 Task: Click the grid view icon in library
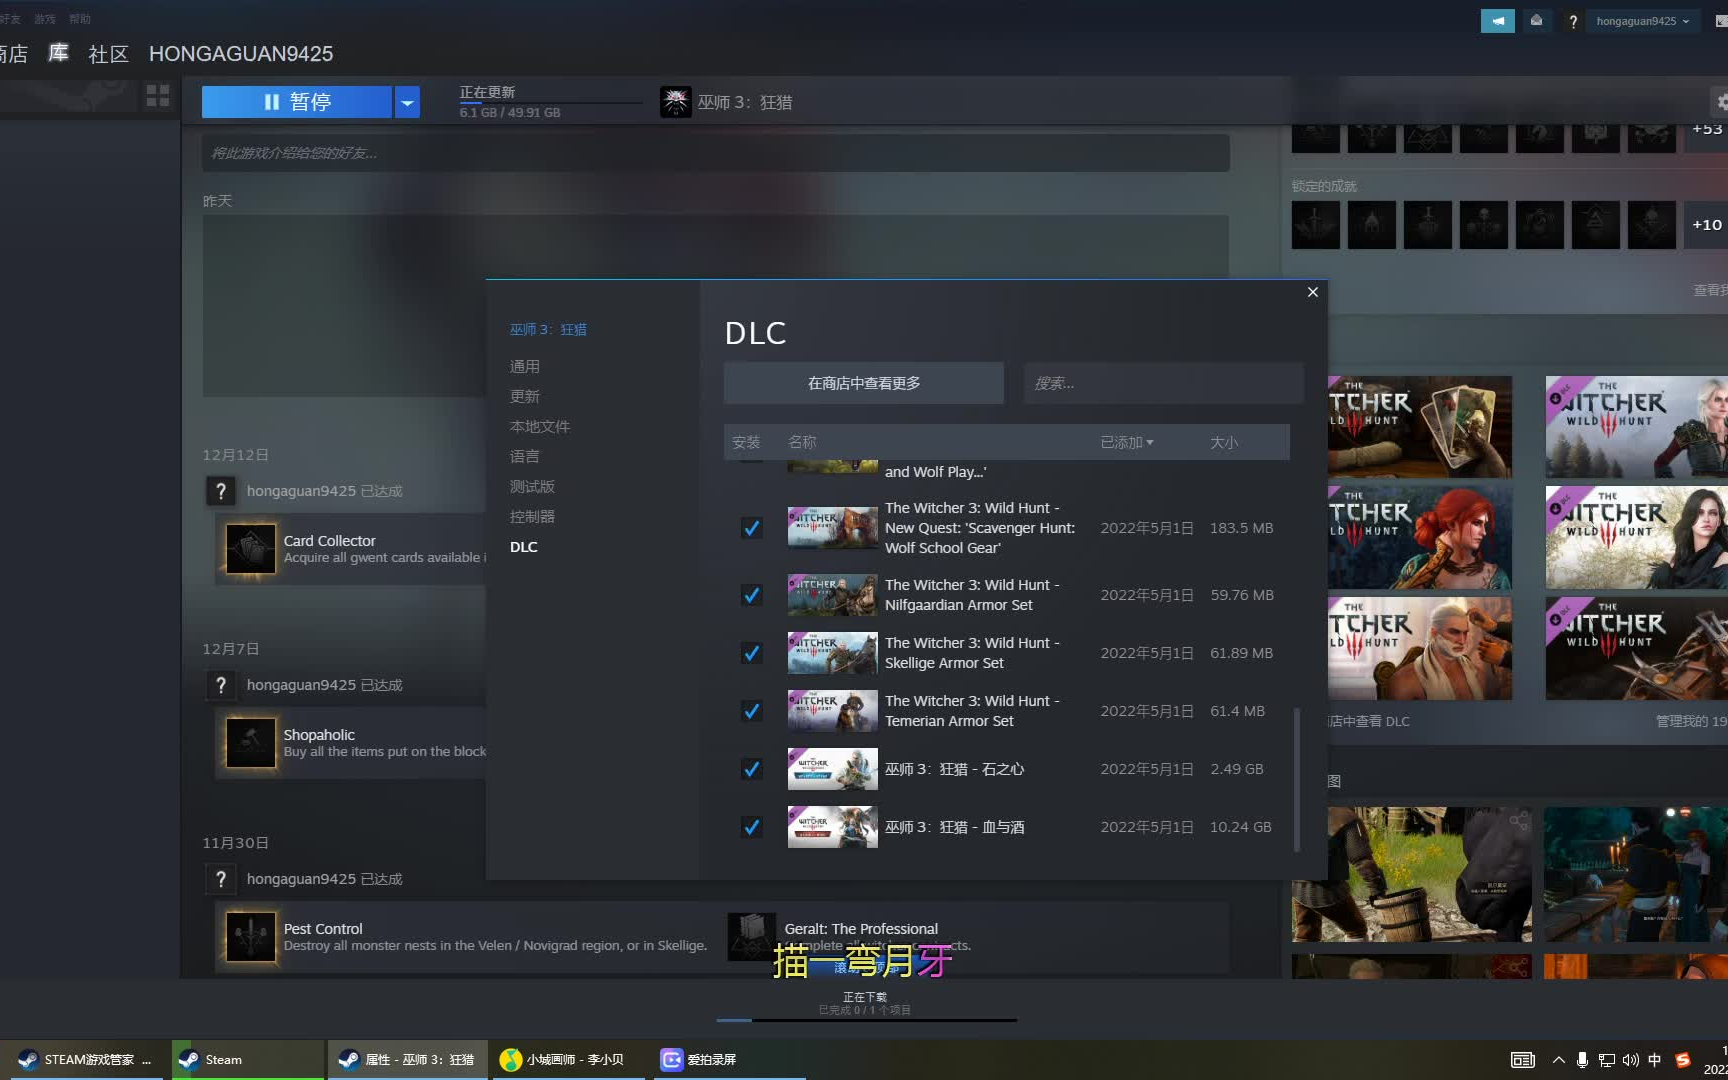158,96
